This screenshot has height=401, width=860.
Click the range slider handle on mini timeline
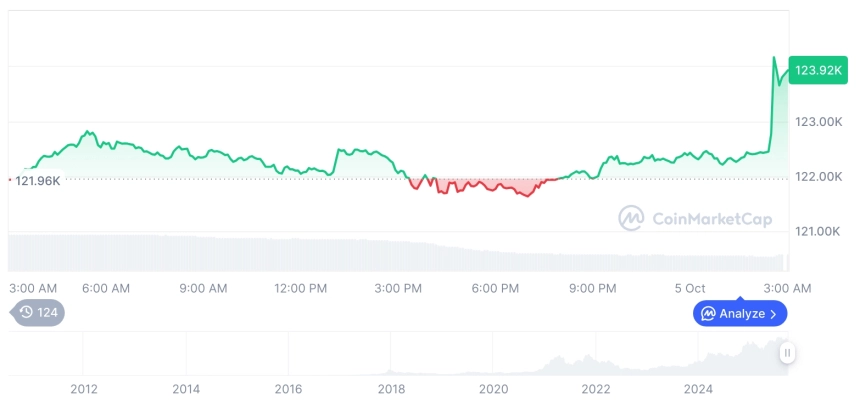tap(787, 352)
